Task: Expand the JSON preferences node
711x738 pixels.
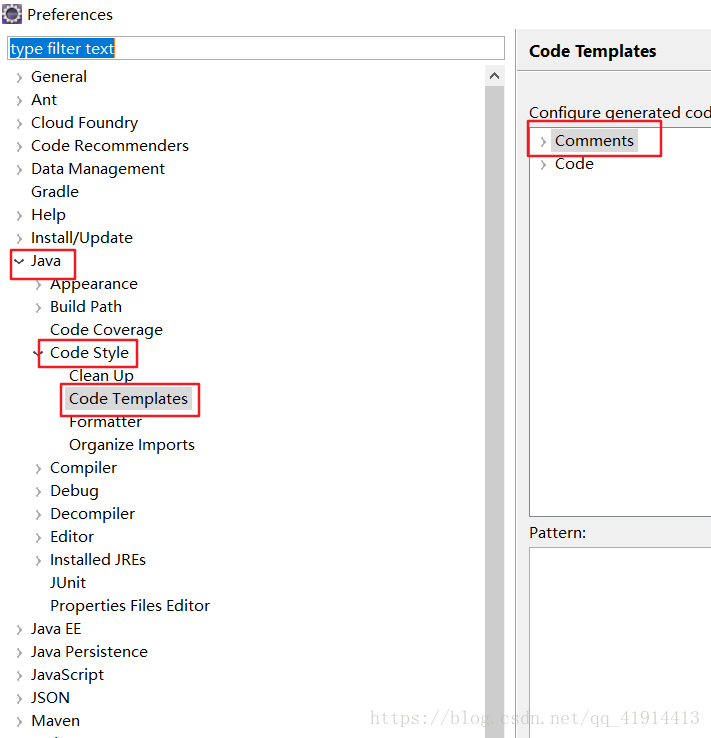Action: point(19,699)
